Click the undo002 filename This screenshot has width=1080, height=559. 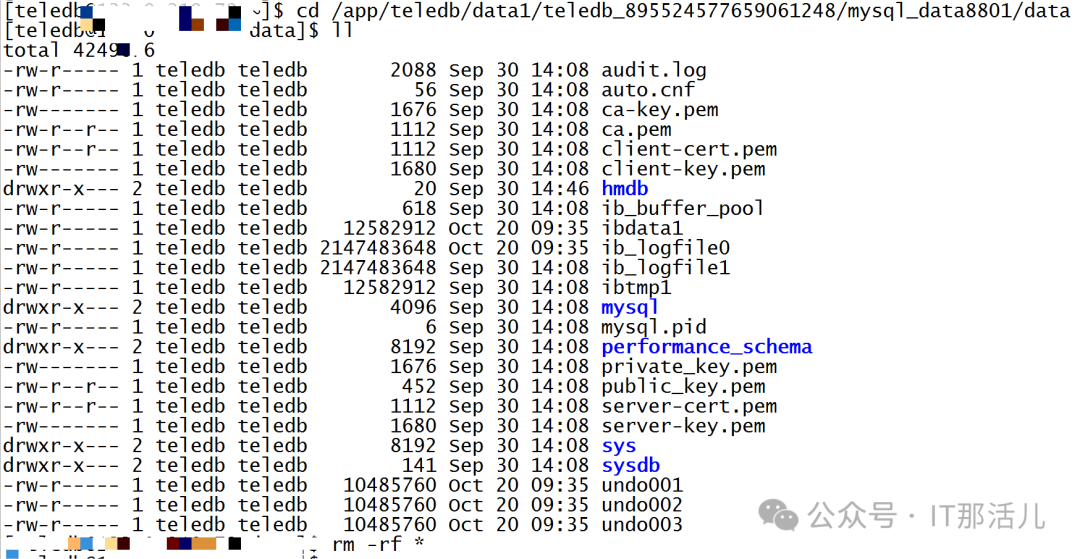(x=642, y=505)
